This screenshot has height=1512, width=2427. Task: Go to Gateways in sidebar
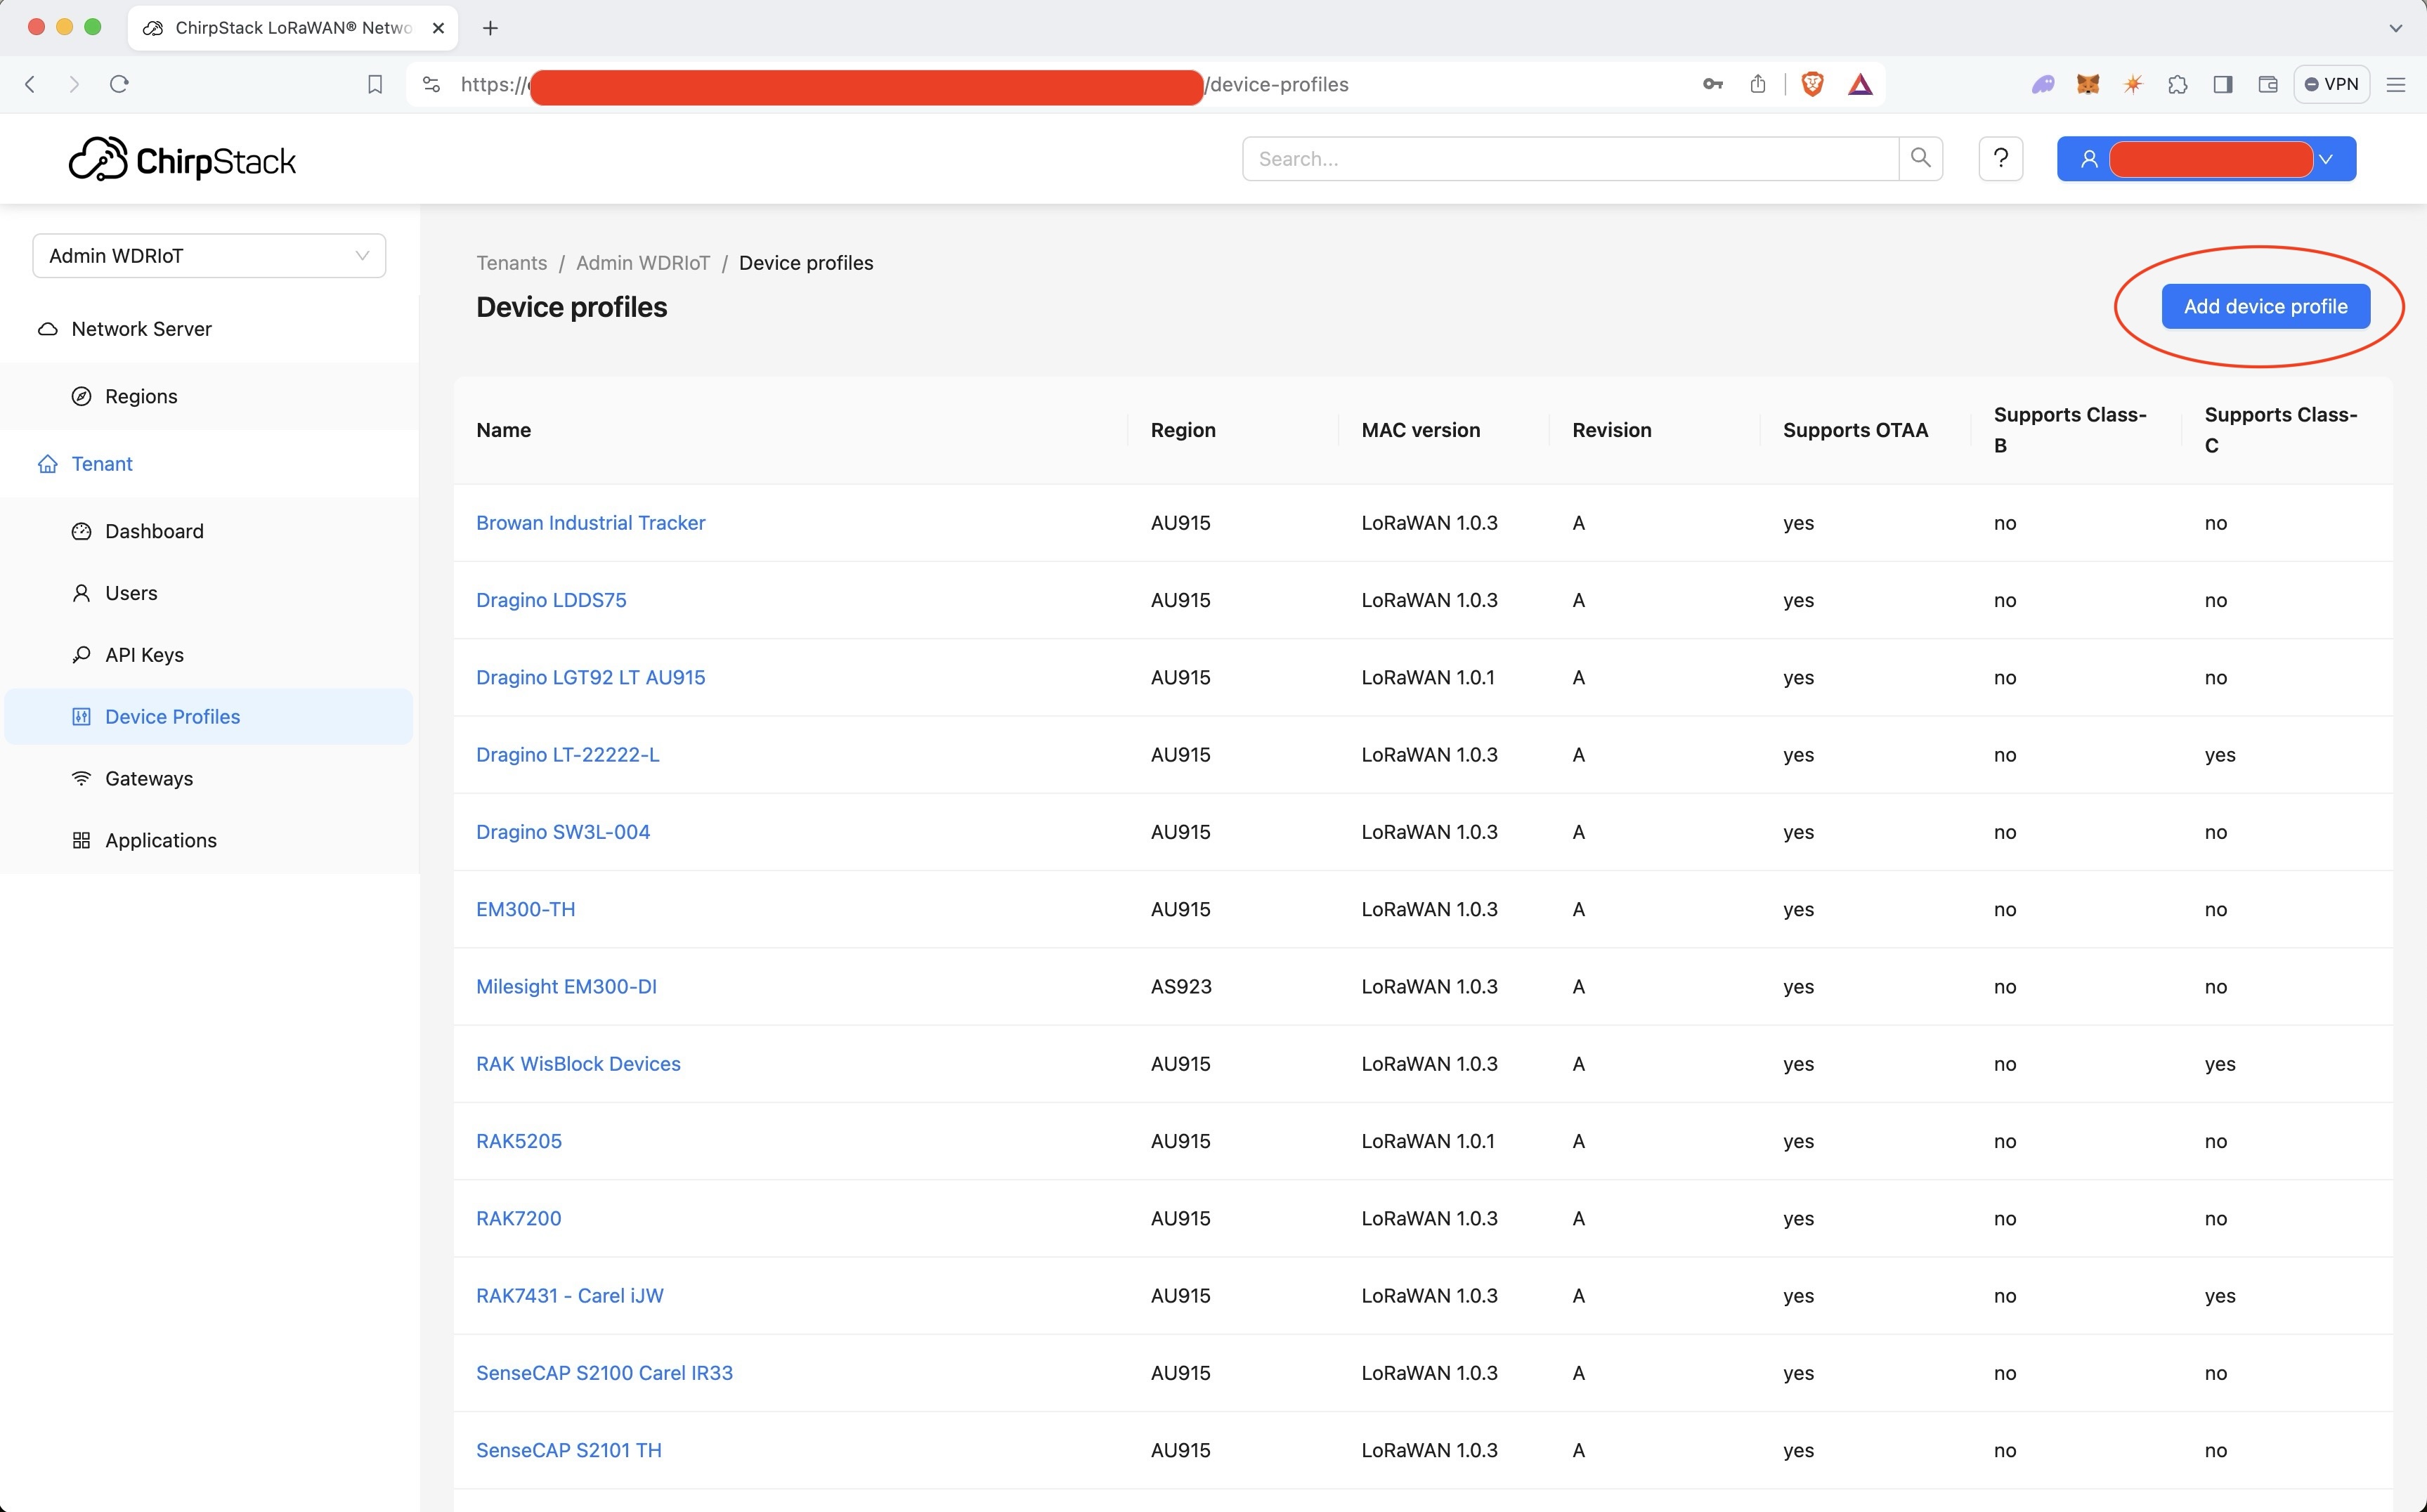tap(149, 778)
